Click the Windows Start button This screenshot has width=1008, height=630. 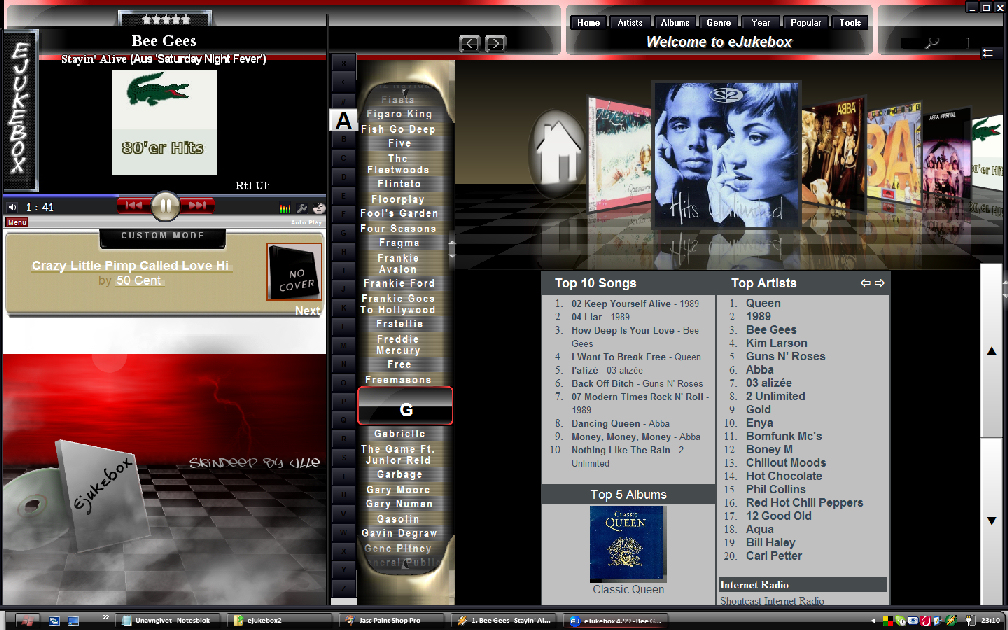pyautogui.click(x=26, y=620)
